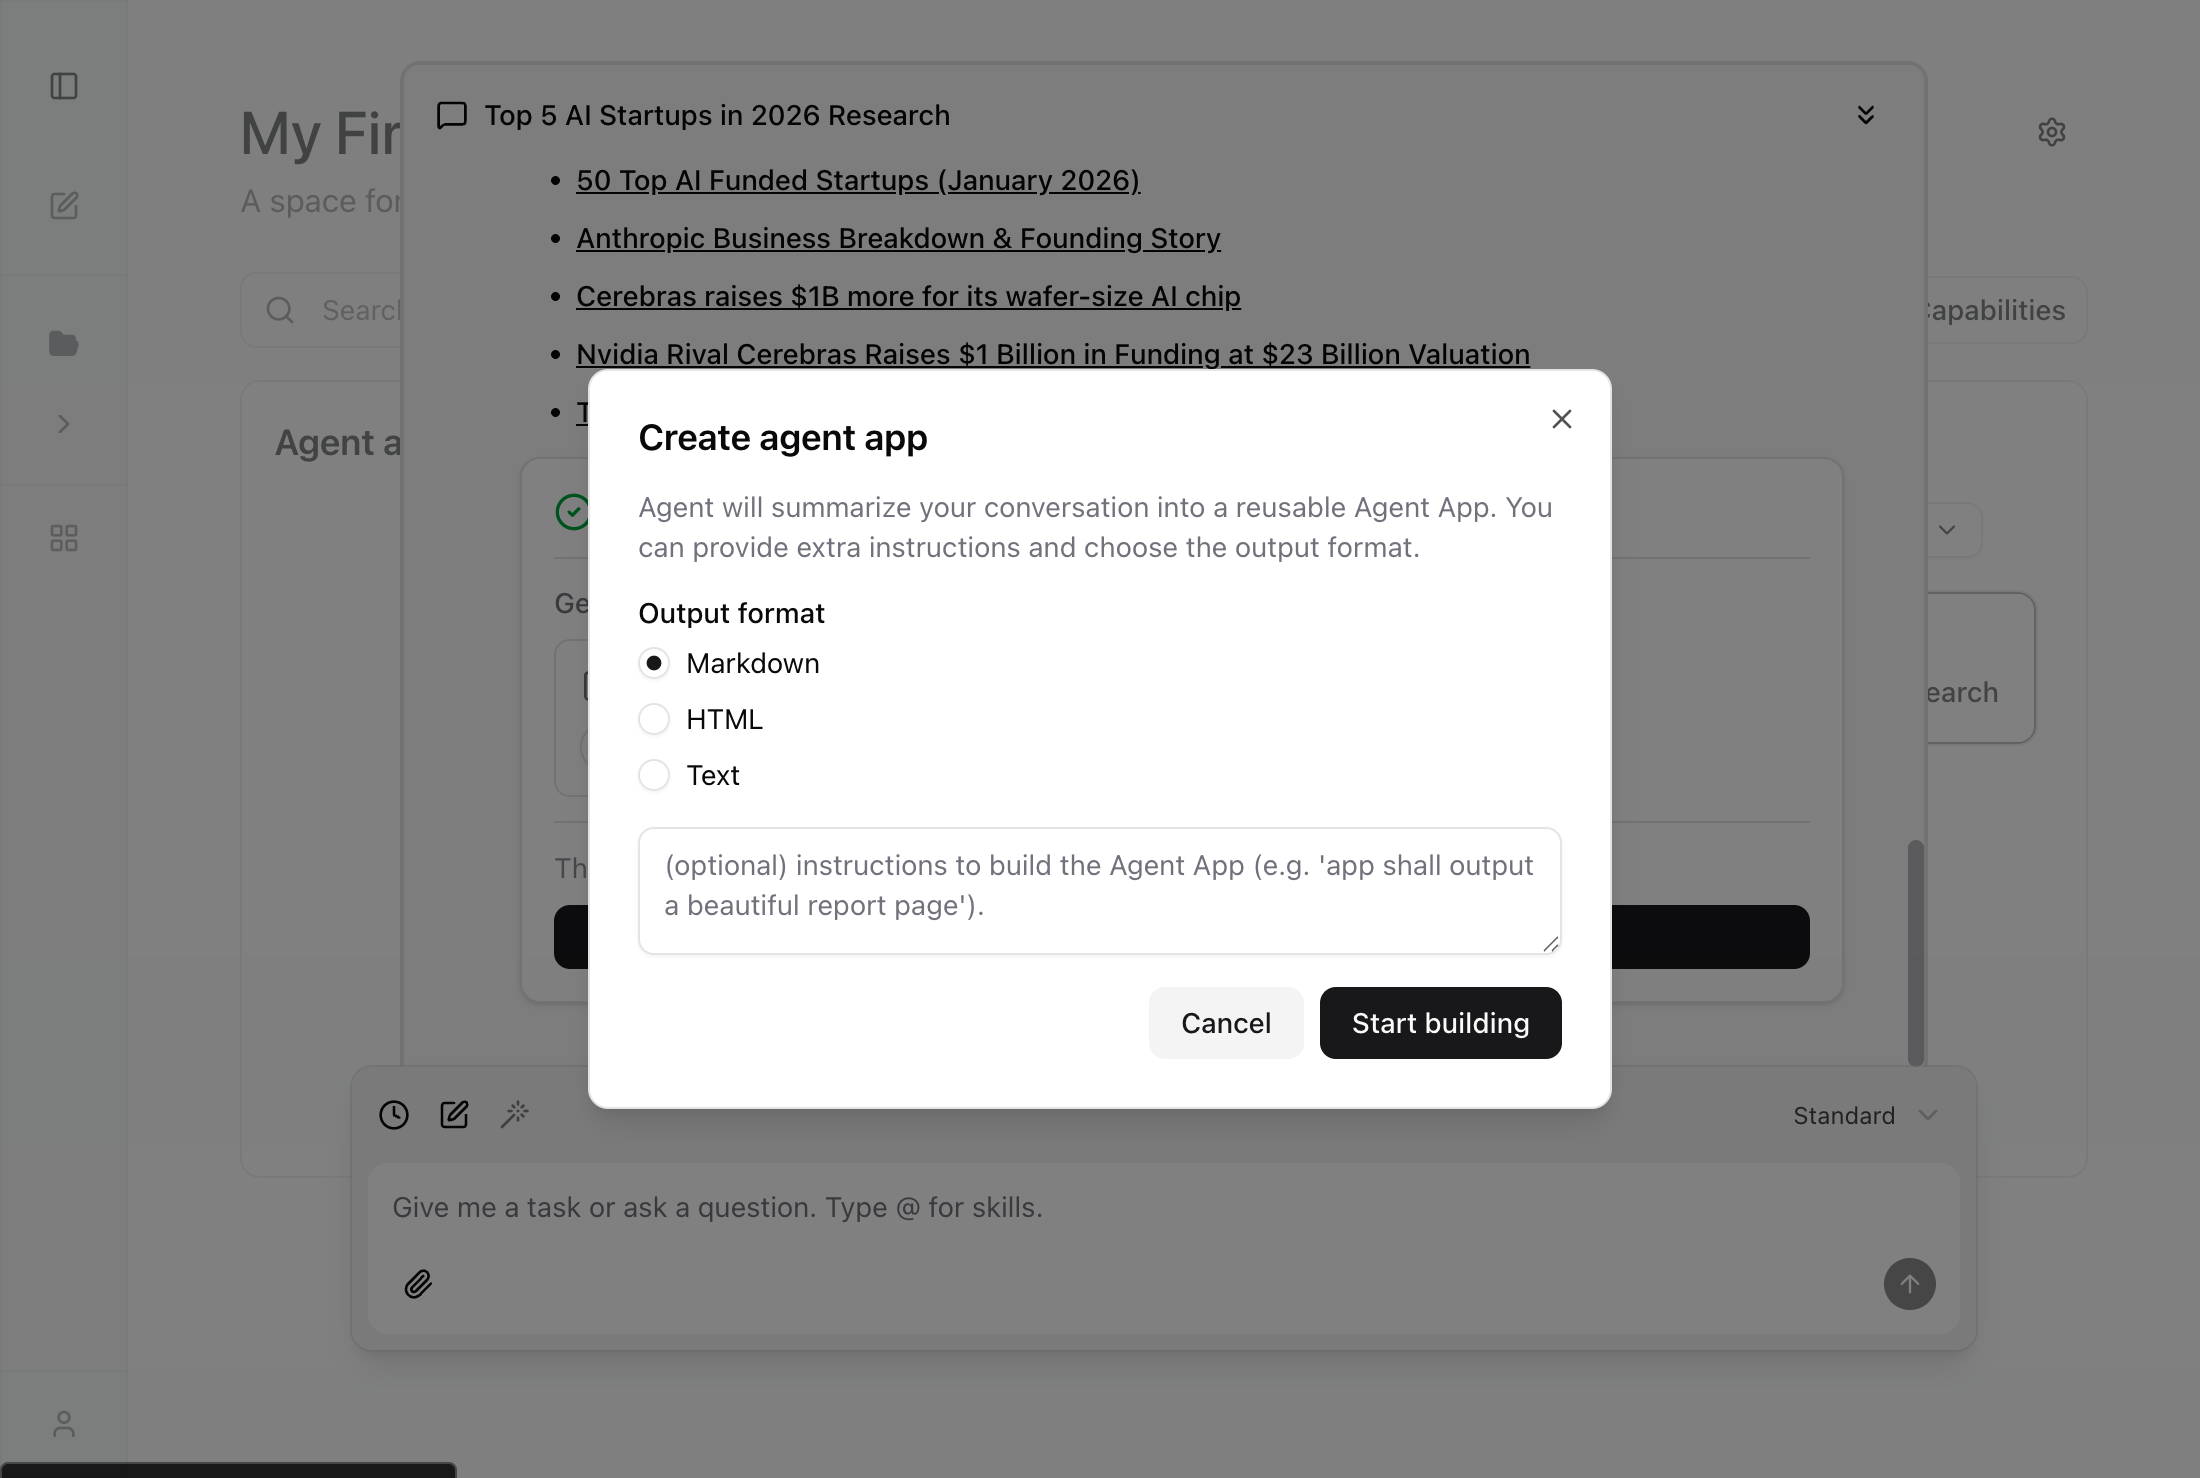Open the apps grid icon in sidebar

point(64,537)
